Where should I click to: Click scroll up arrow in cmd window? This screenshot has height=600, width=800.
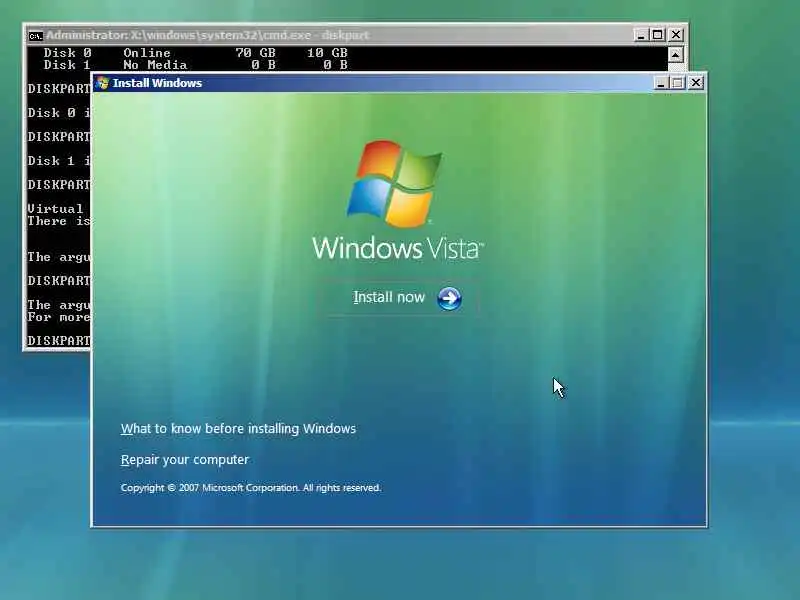point(676,55)
